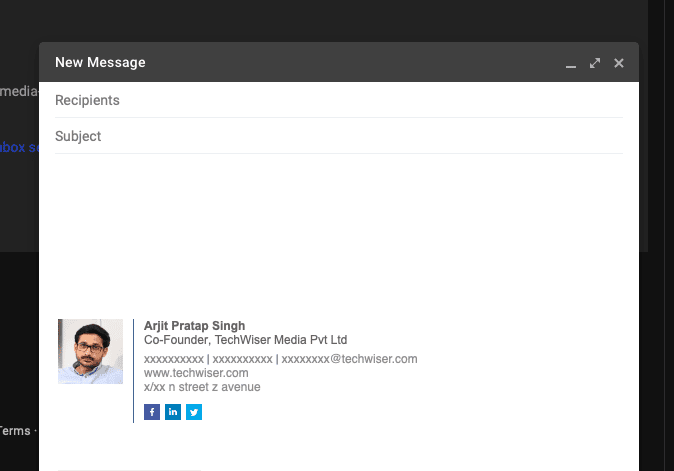The height and width of the screenshot is (471, 674).
Task: Open the www.techwiser.com link
Action: pyautogui.click(x=196, y=373)
